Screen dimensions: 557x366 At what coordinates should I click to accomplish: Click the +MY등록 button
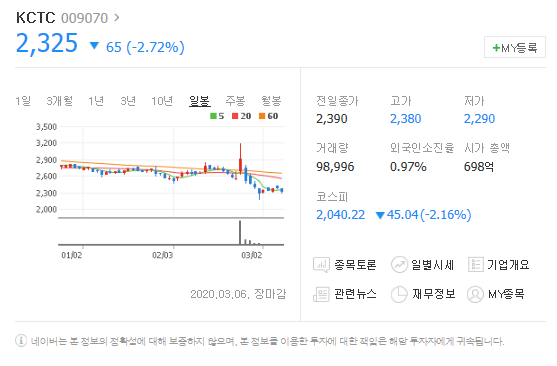pos(515,47)
